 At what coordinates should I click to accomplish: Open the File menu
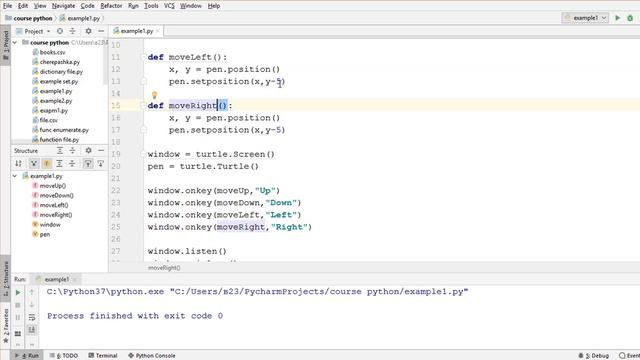7,6
